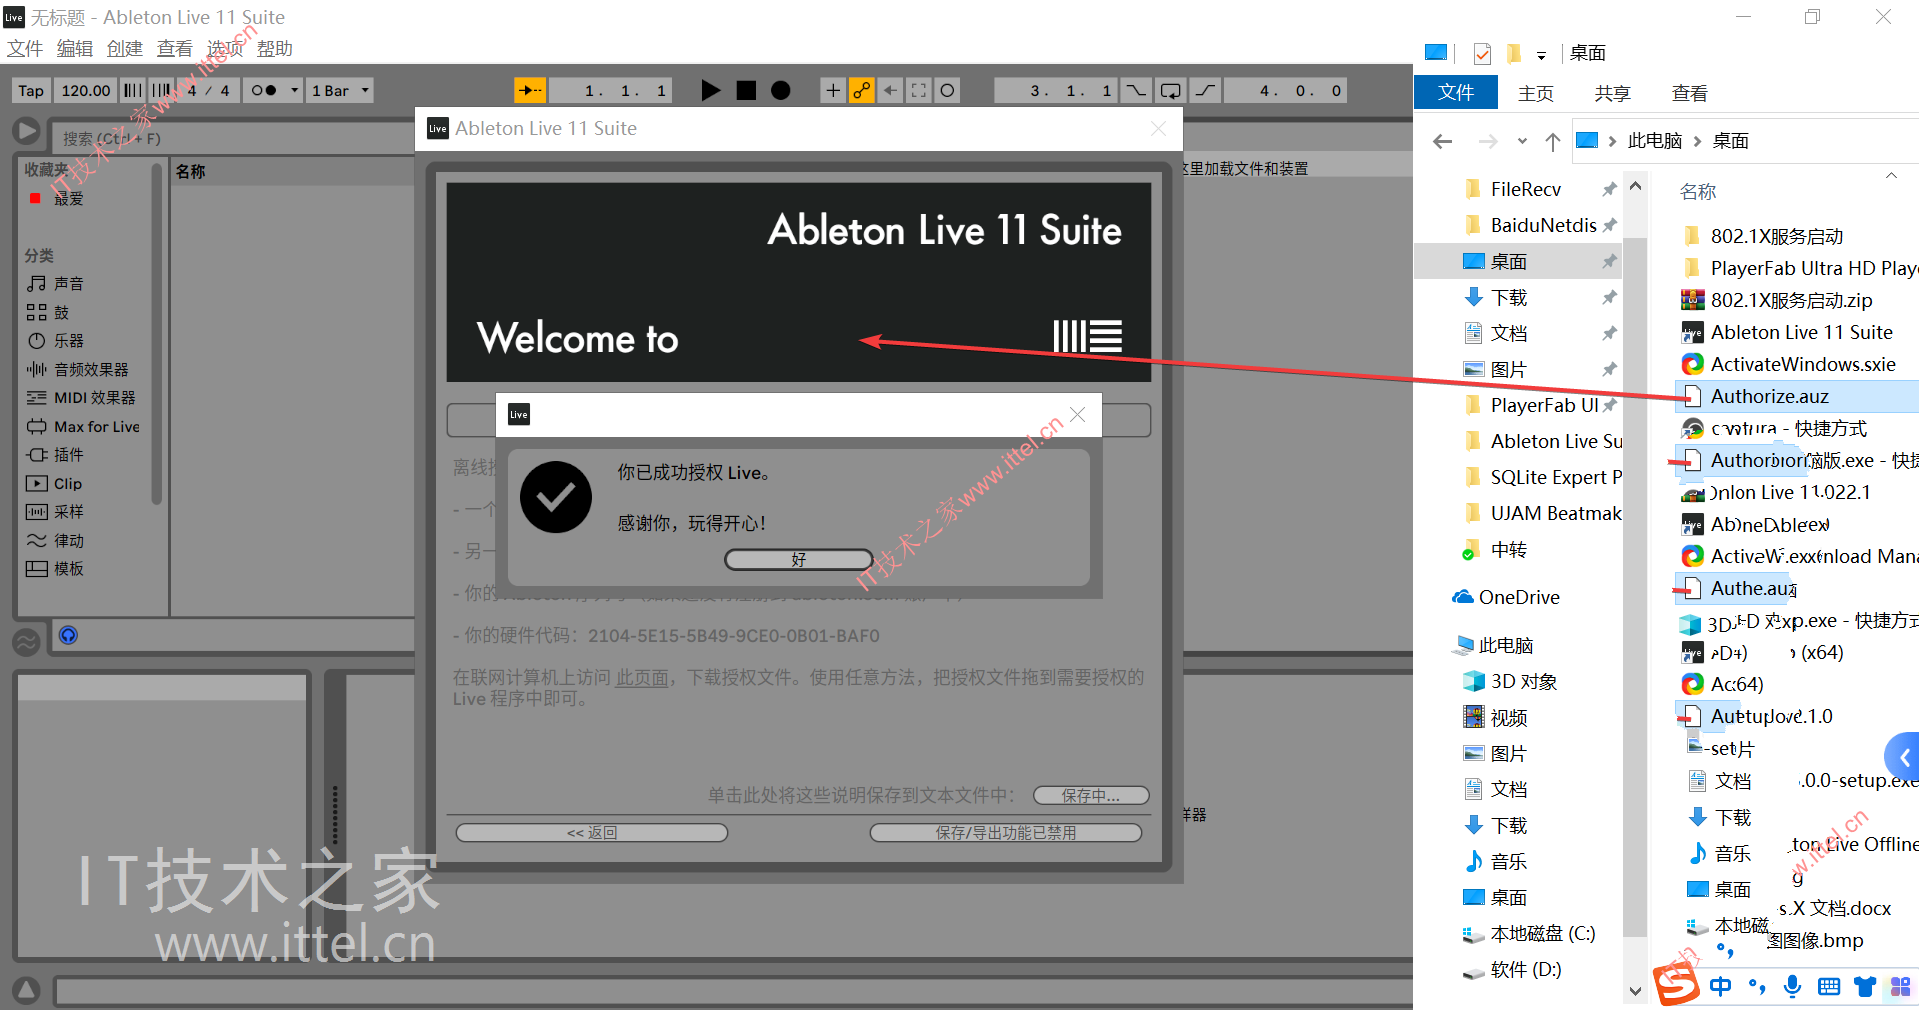Start playback with the Play button

(x=711, y=90)
